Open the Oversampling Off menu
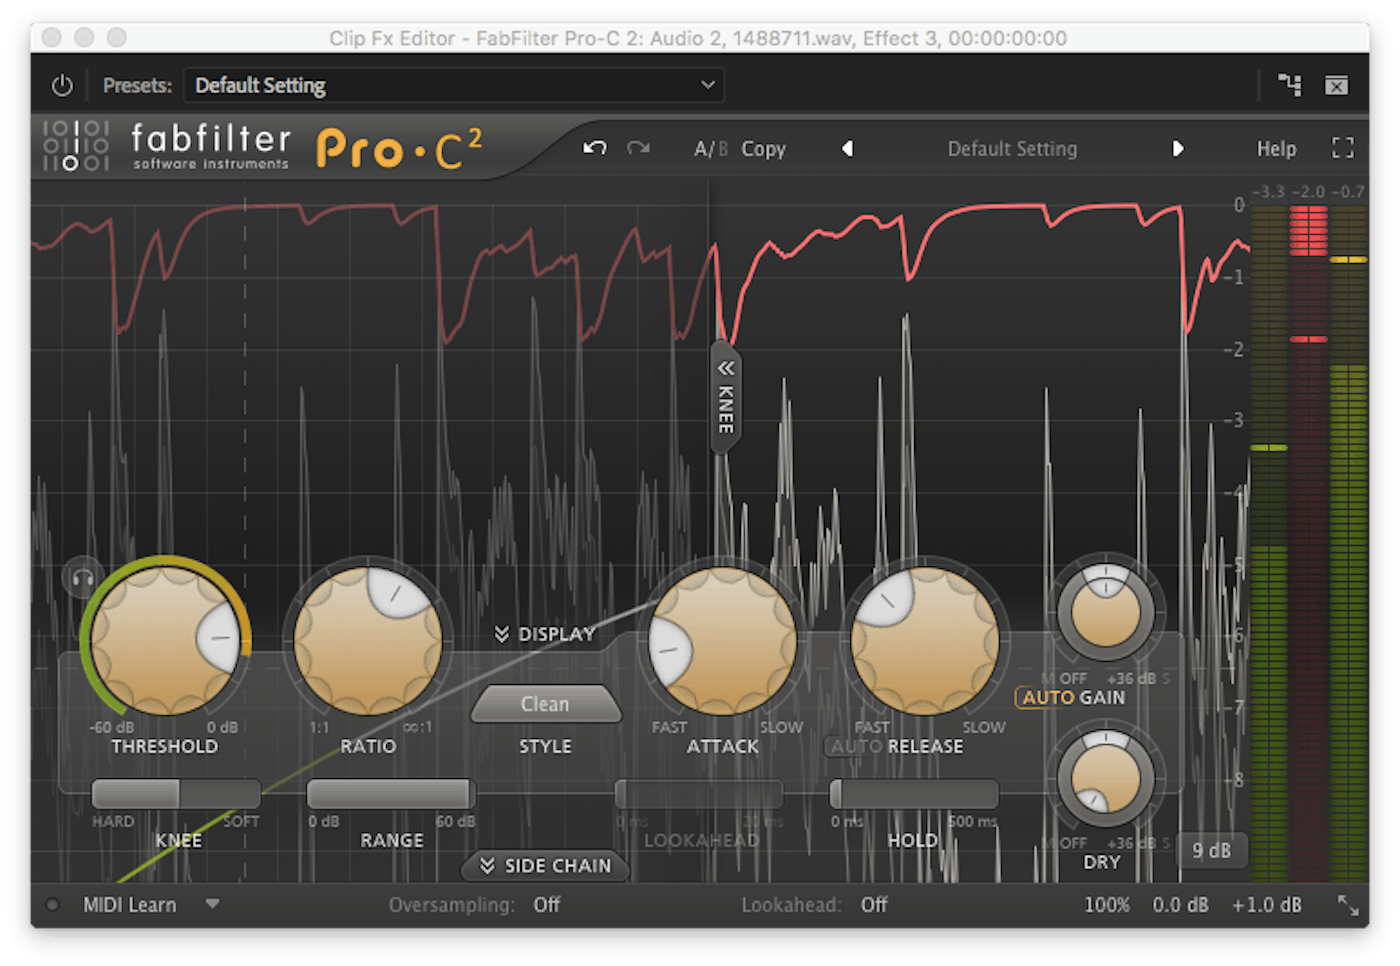 click(x=546, y=905)
